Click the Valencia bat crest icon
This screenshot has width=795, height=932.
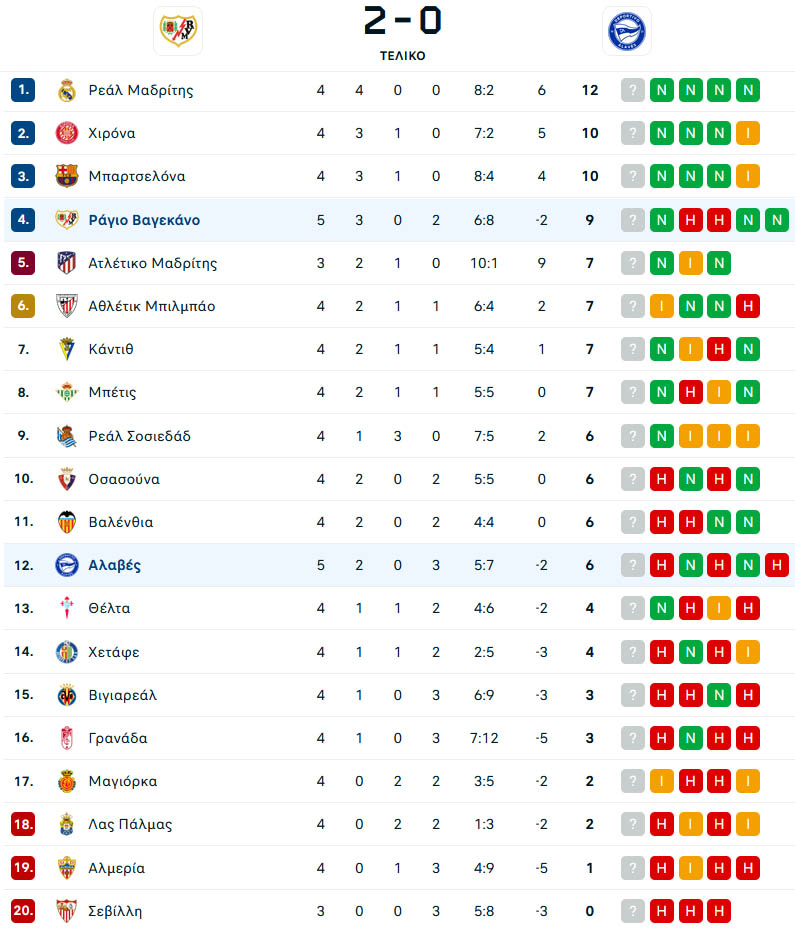pos(67,522)
